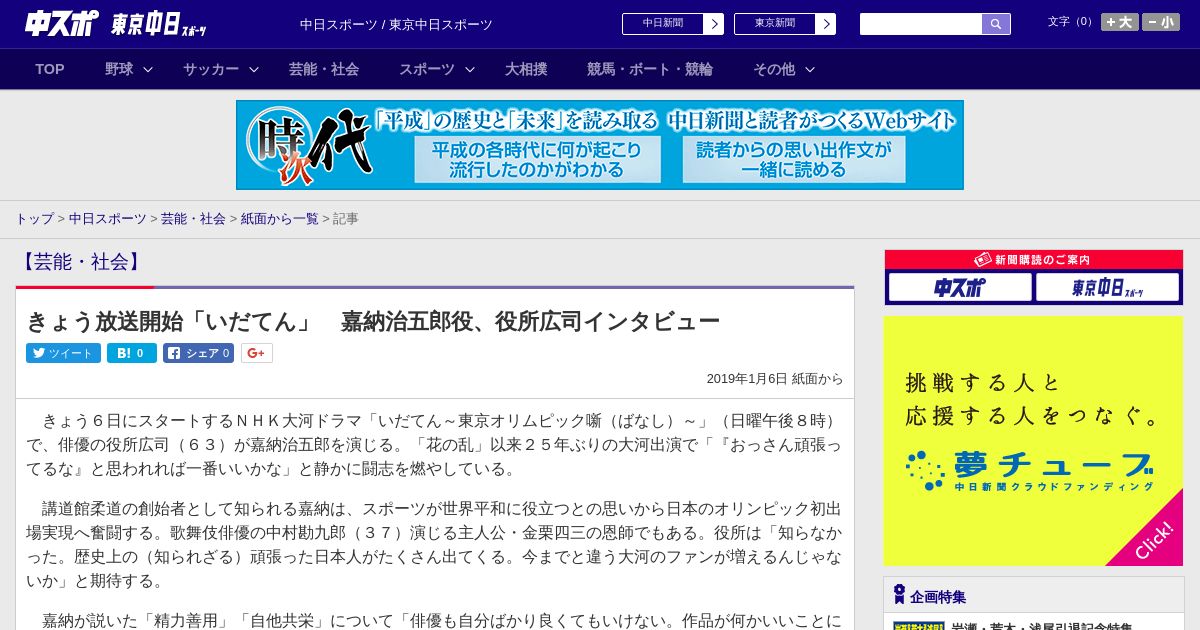The width and height of the screenshot is (1200, 630).
Task: Click 芸能・社会 breadcrumb link
Action: click(x=193, y=218)
